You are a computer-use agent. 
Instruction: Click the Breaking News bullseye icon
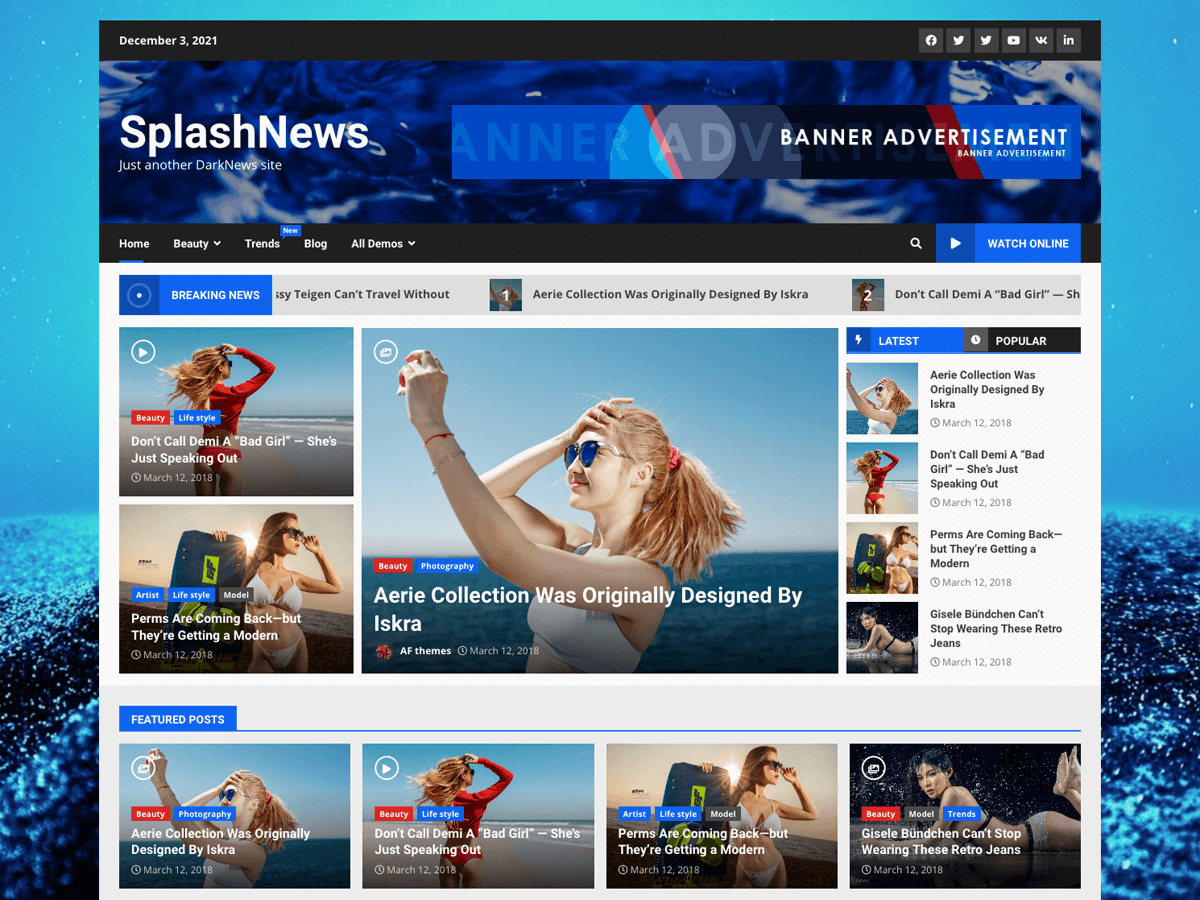tap(139, 294)
